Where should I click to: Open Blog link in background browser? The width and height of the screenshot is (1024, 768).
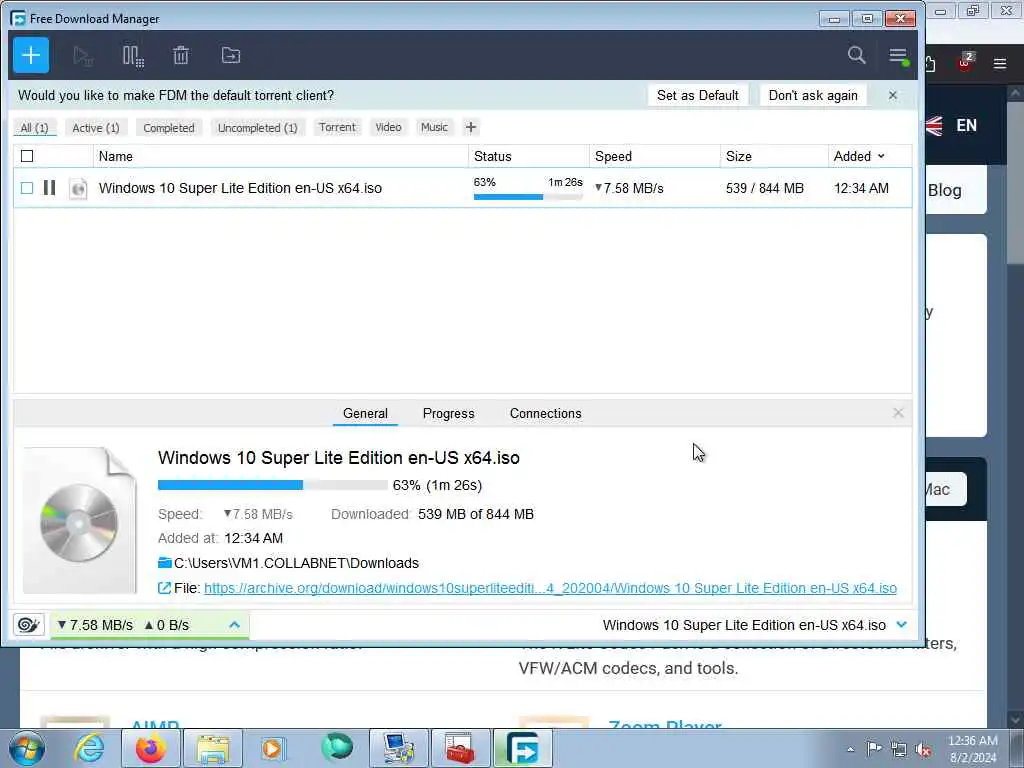click(944, 191)
